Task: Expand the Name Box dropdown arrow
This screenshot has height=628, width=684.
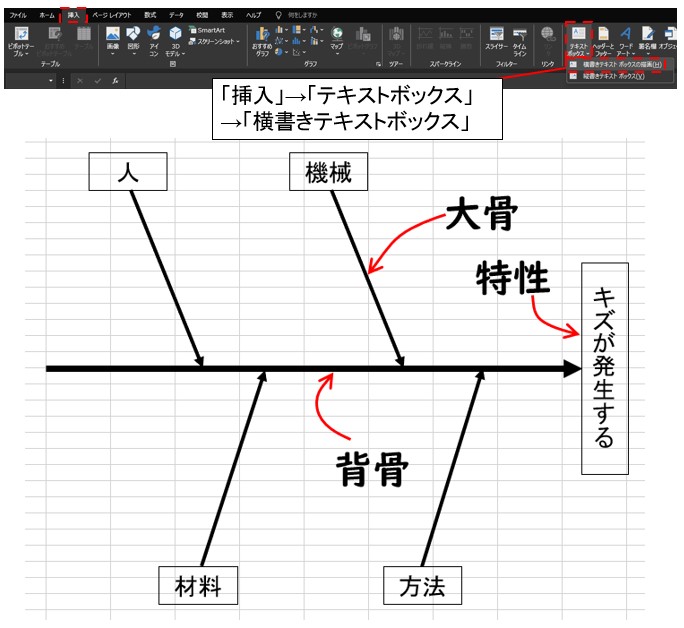Action: 51,79
